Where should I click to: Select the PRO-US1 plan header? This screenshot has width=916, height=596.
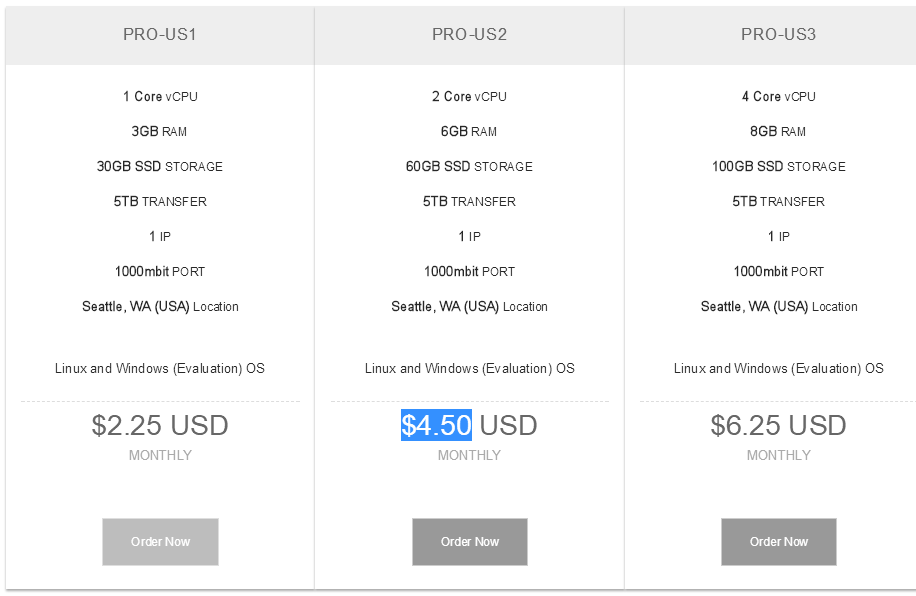(x=159, y=34)
